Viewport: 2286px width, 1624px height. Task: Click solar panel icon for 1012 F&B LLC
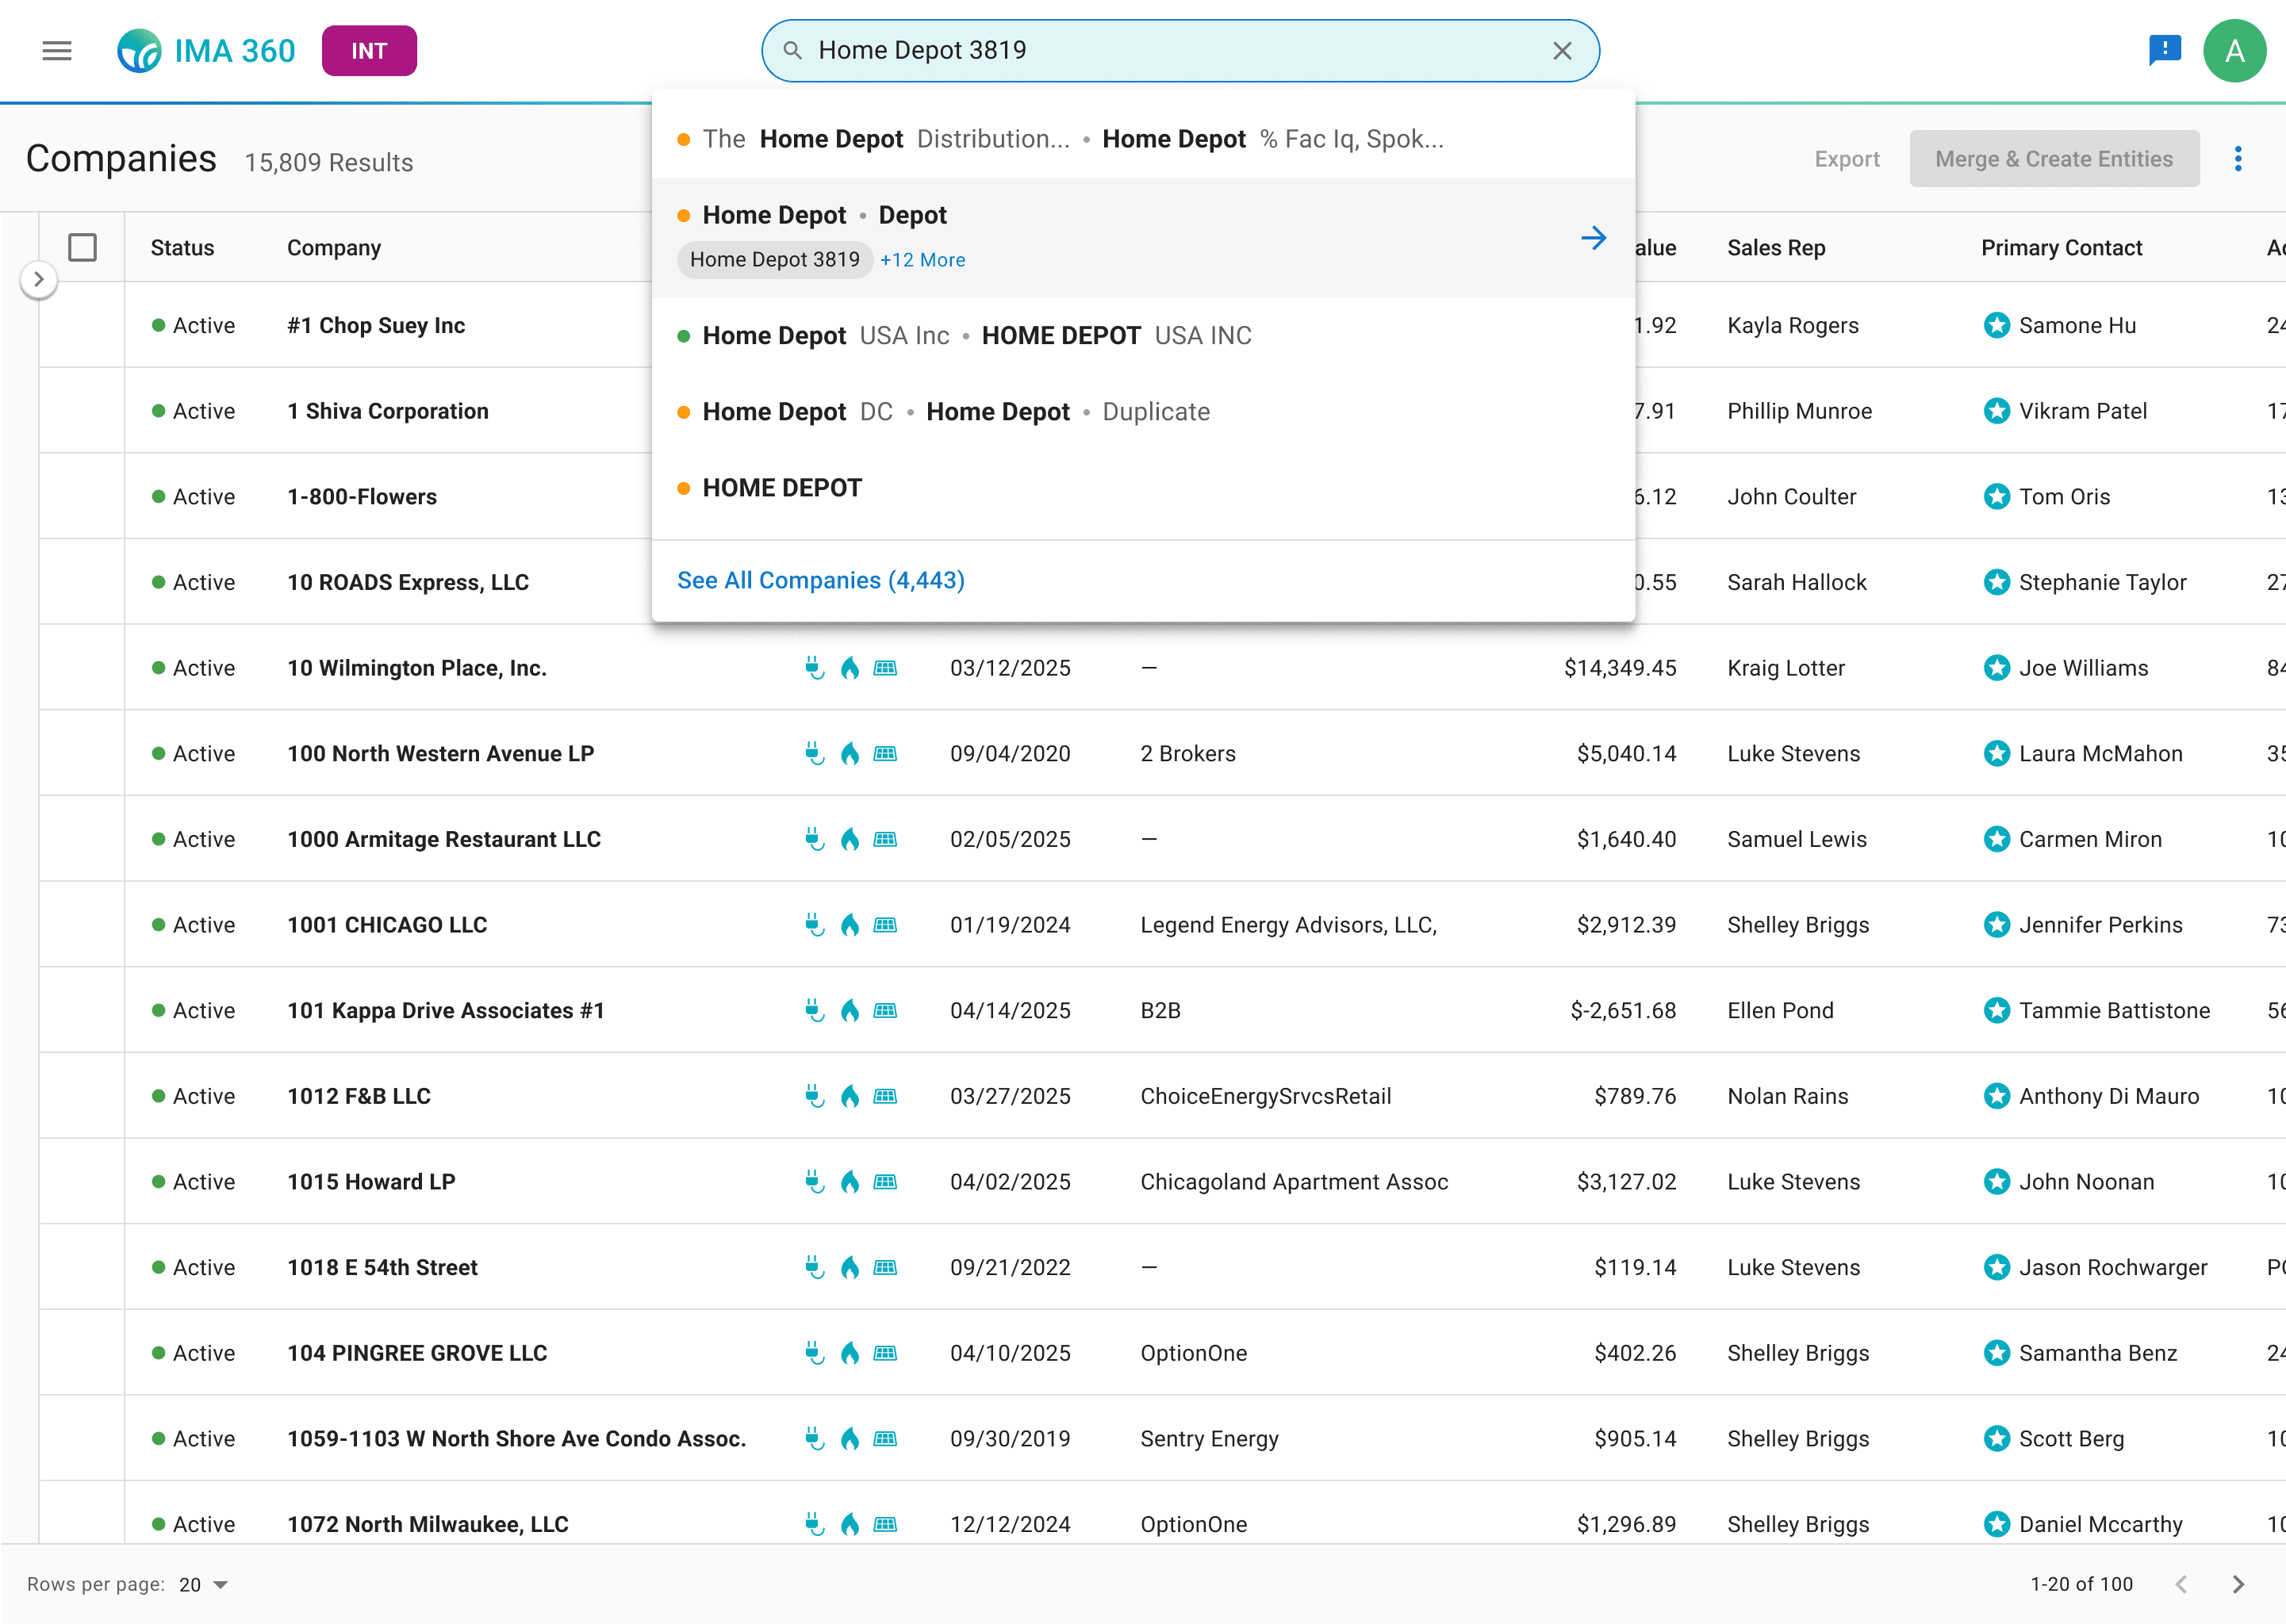[885, 1096]
